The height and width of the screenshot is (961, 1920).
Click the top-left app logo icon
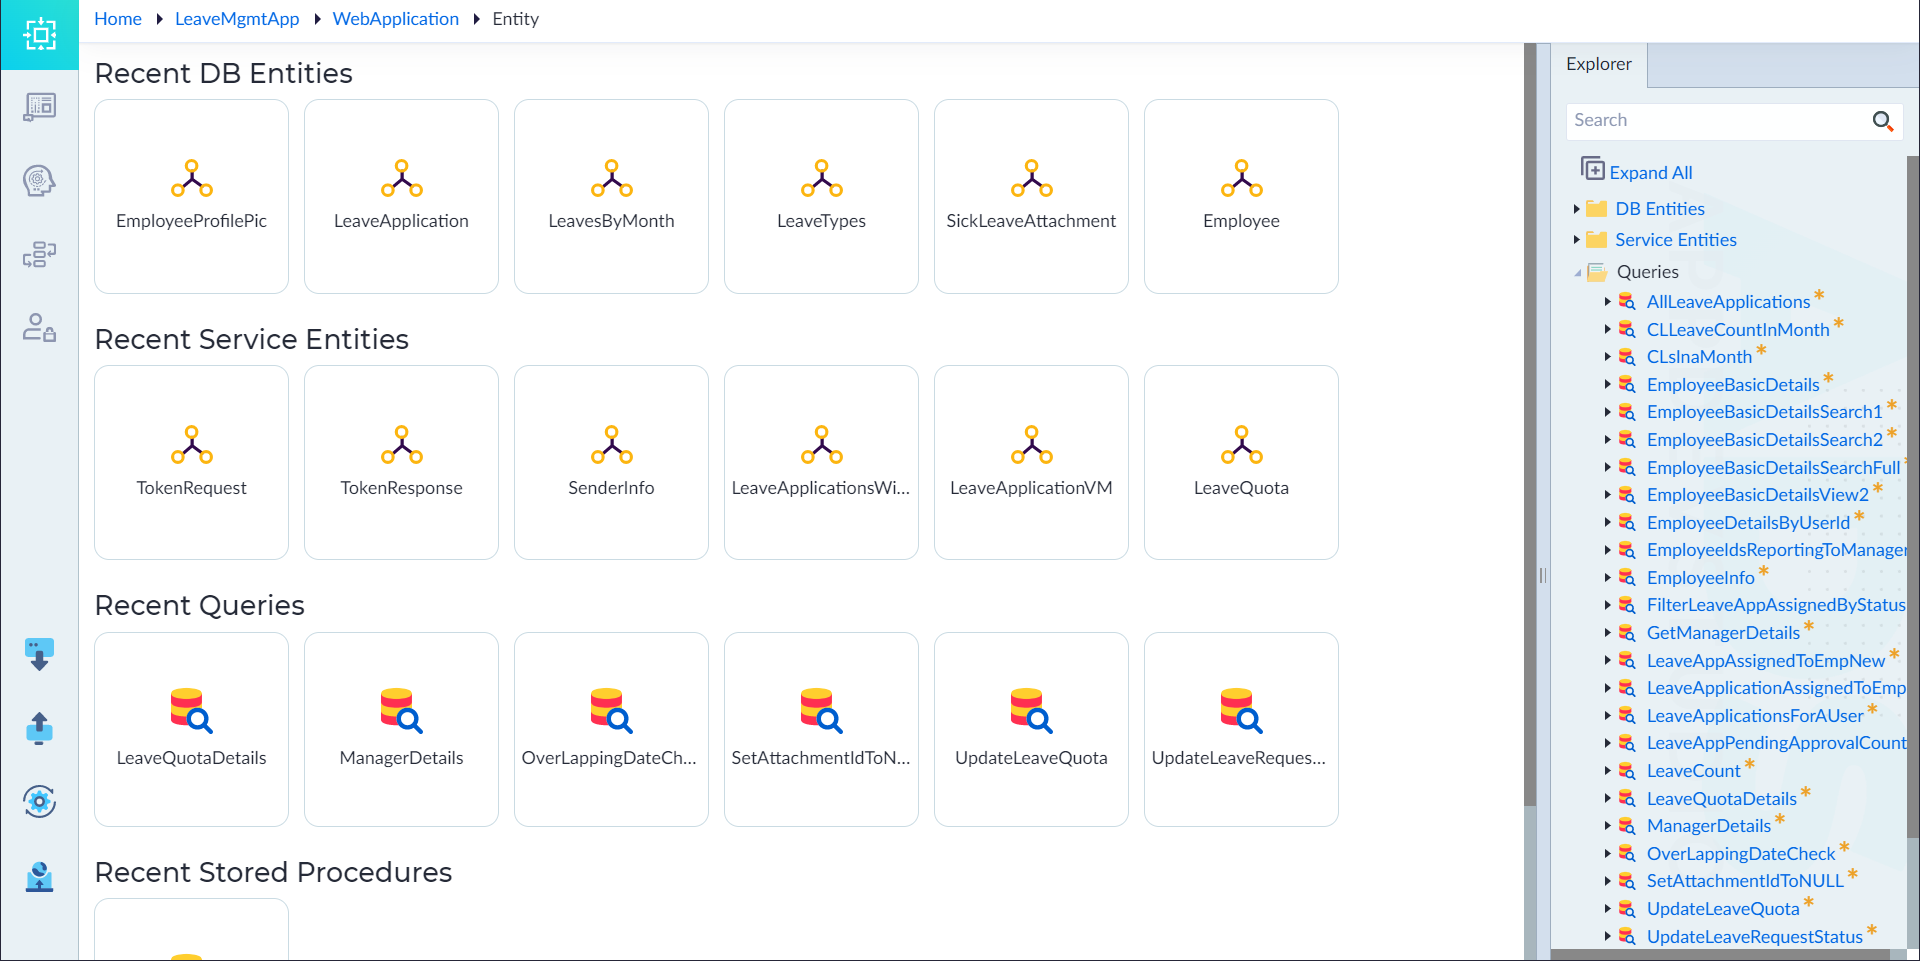[39, 35]
